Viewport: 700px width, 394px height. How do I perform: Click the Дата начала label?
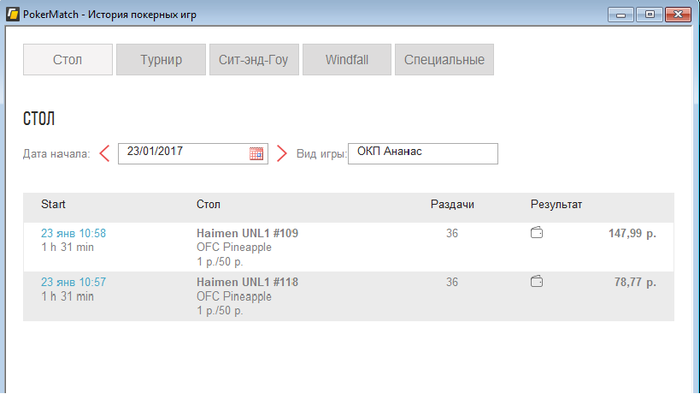pos(57,154)
